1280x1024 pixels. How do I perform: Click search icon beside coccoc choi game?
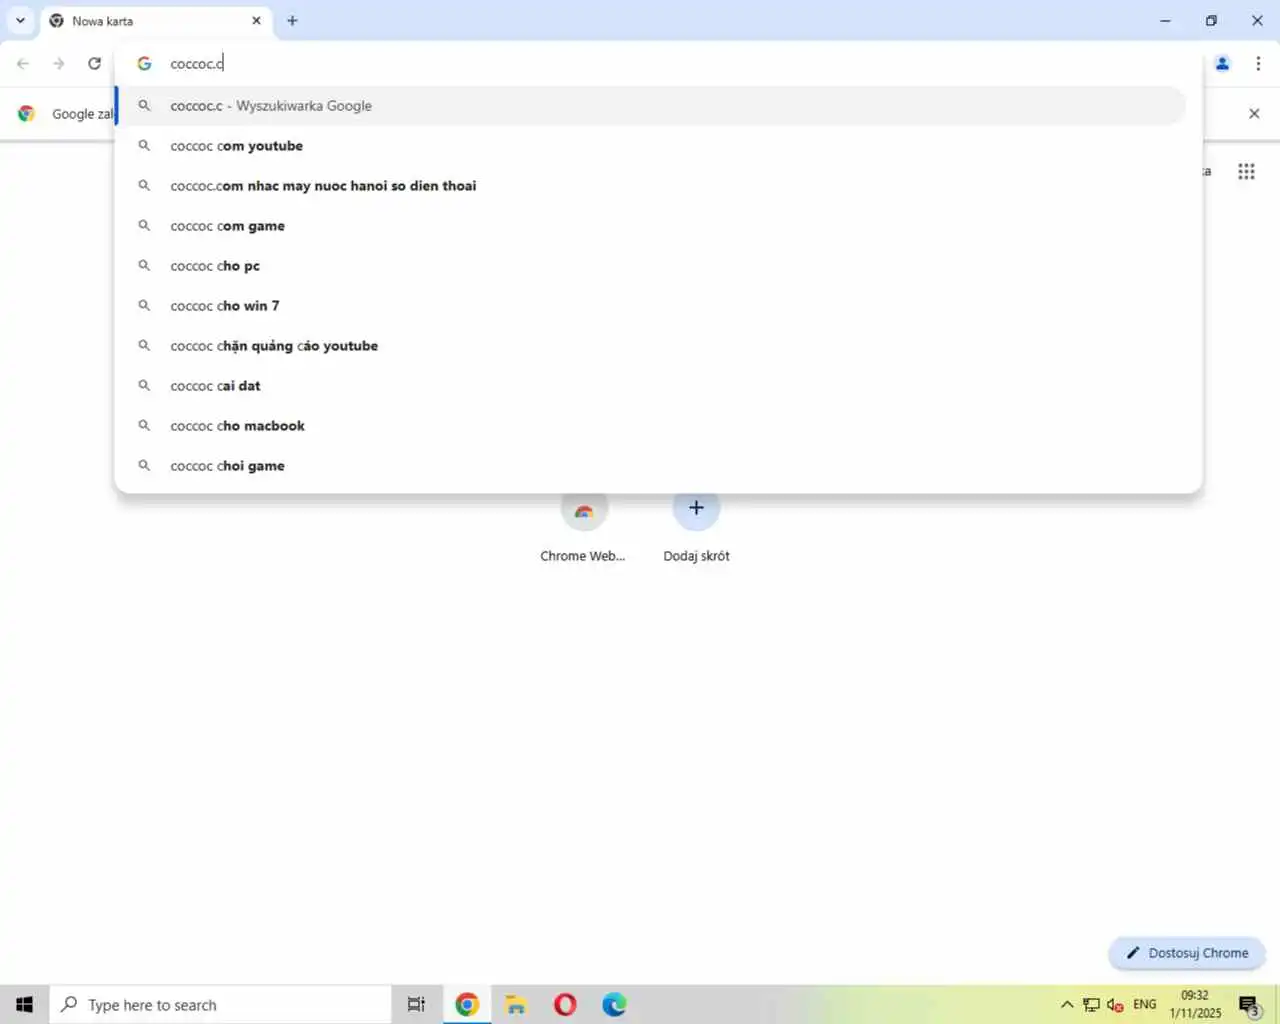[144, 465]
